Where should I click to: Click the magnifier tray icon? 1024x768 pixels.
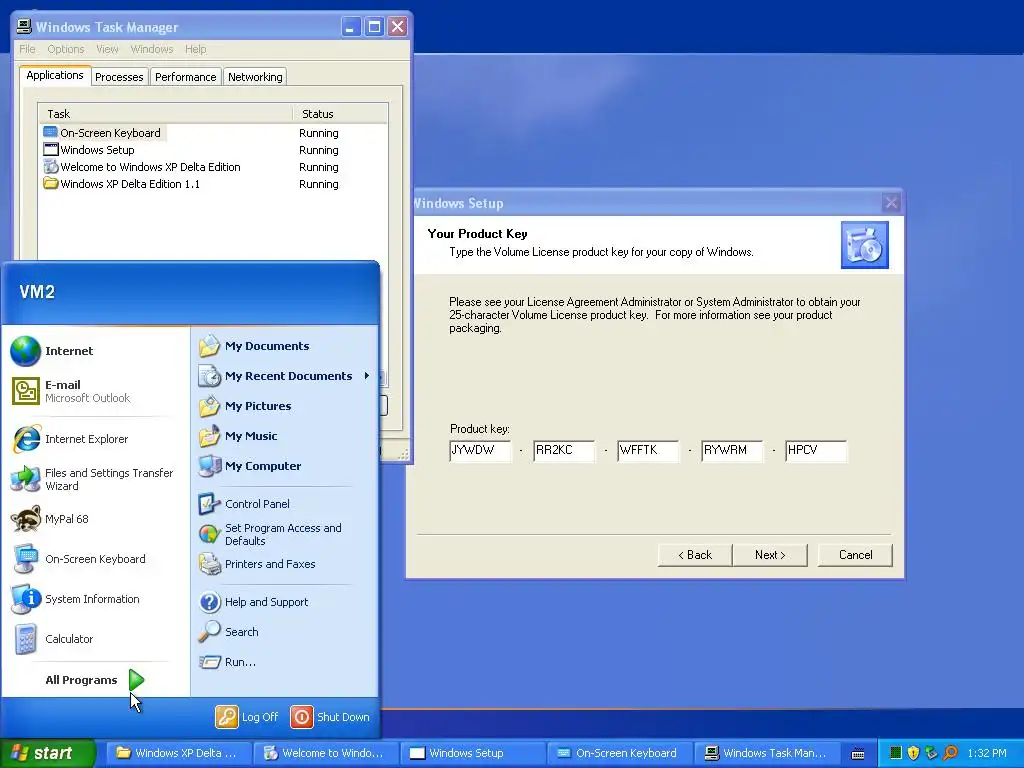pos(950,753)
